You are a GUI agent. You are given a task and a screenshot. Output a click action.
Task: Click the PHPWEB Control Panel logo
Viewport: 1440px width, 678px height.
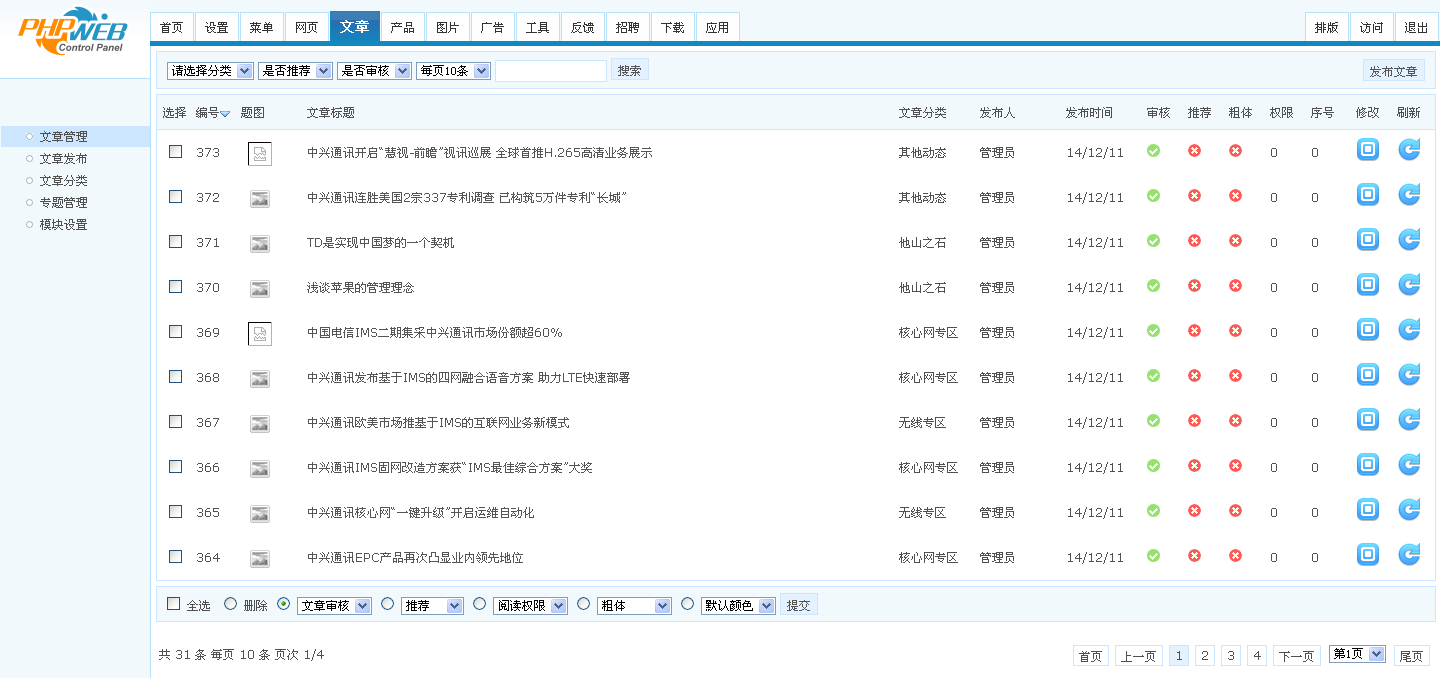(73, 31)
